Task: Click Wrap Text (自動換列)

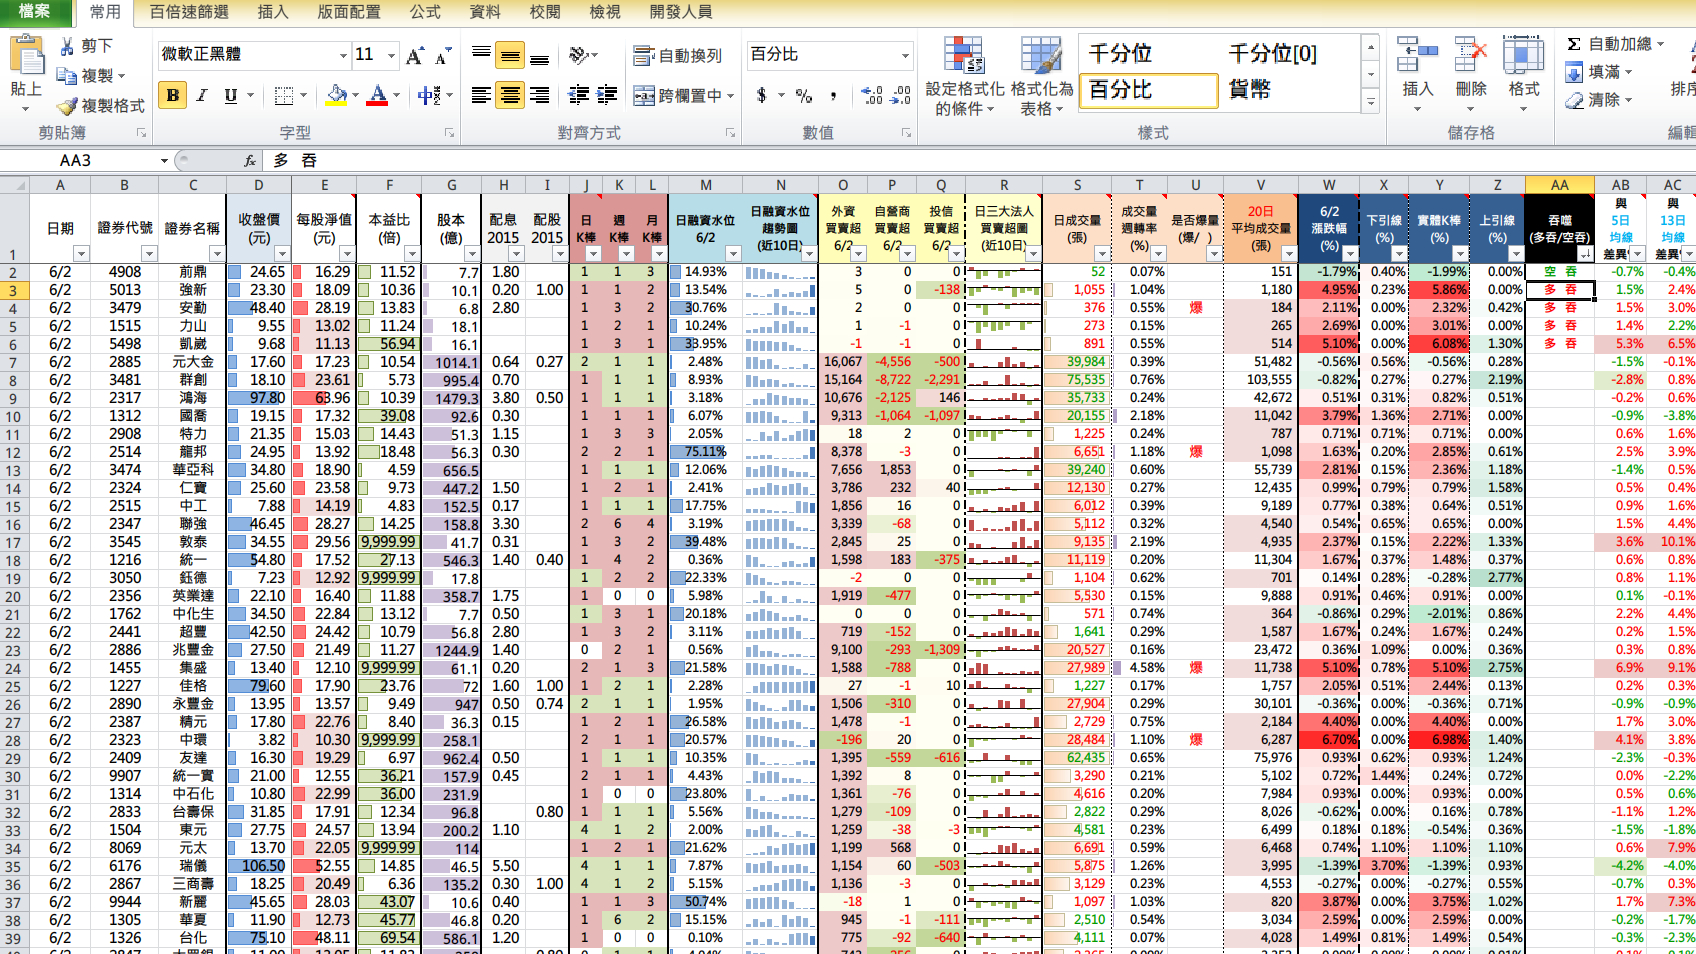Action: click(x=677, y=56)
